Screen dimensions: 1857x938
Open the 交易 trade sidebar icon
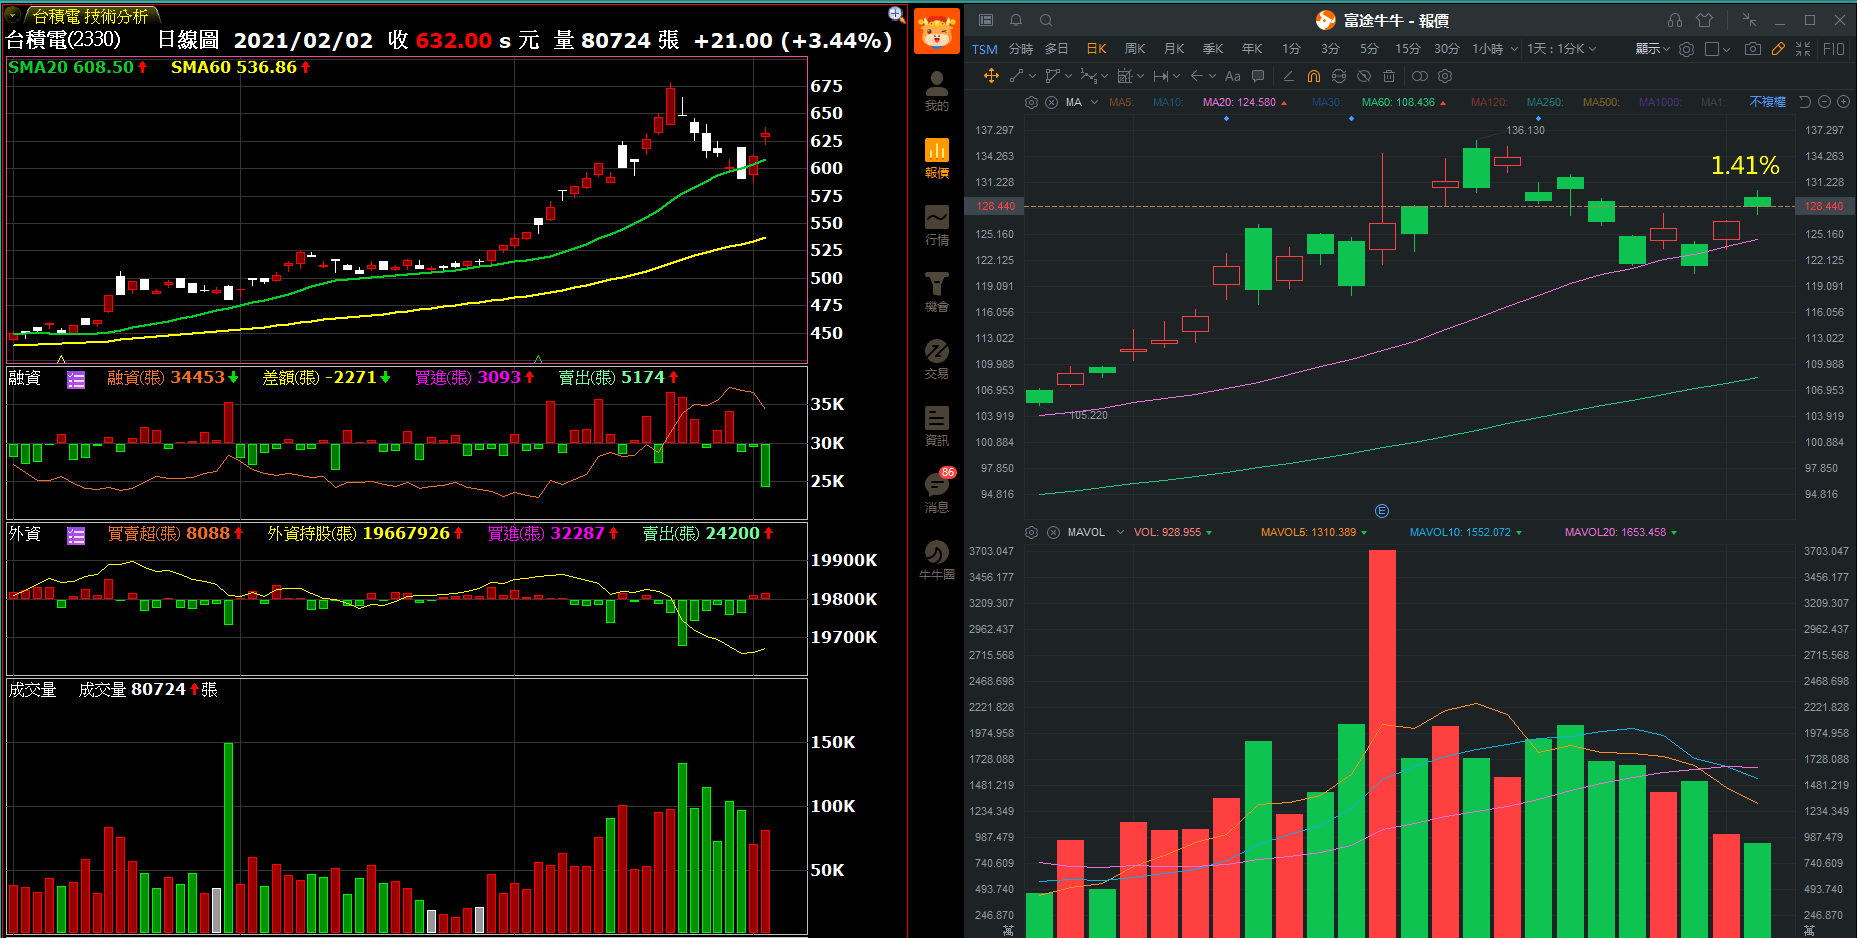click(x=936, y=359)
